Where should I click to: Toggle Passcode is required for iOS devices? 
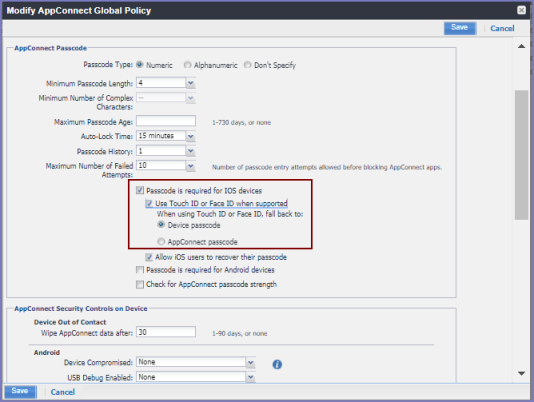point(140,190)
